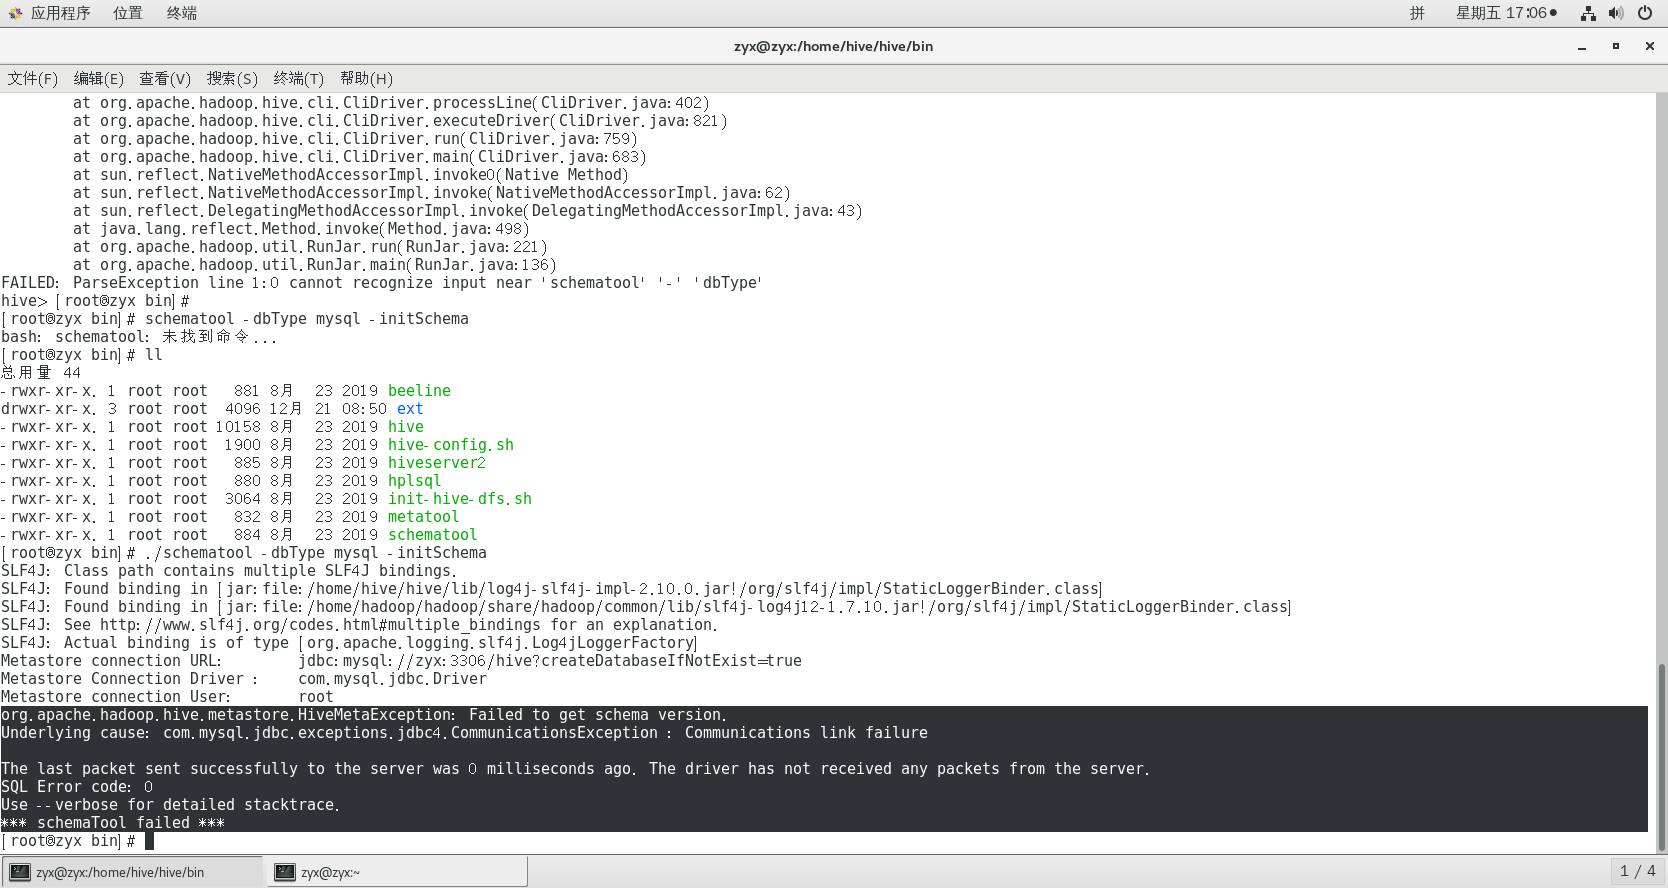The width and height of the screenshot is (1668, 888).
Task: Click the network connection icon
Action: pos(1588,13)
